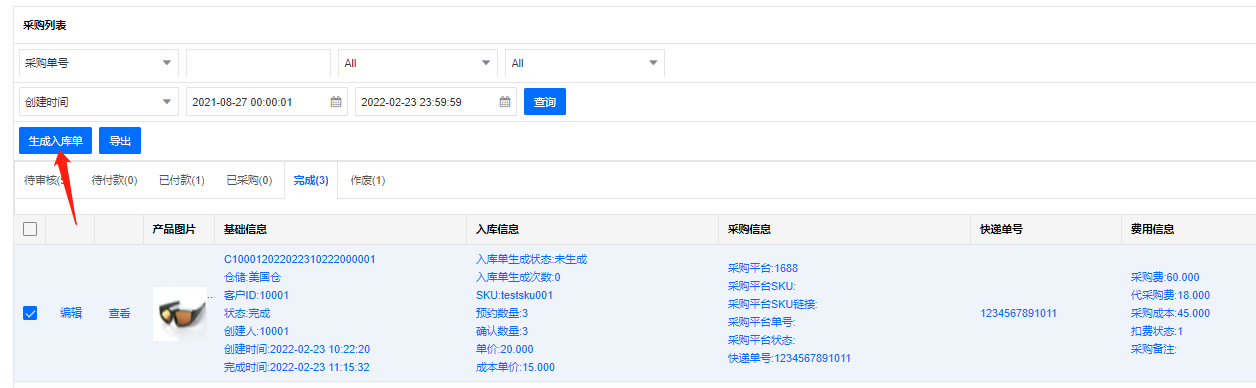This screenshot has height=388, width=1256.
Task: Click the 查看 link in the order row
Action: (119, 313)
